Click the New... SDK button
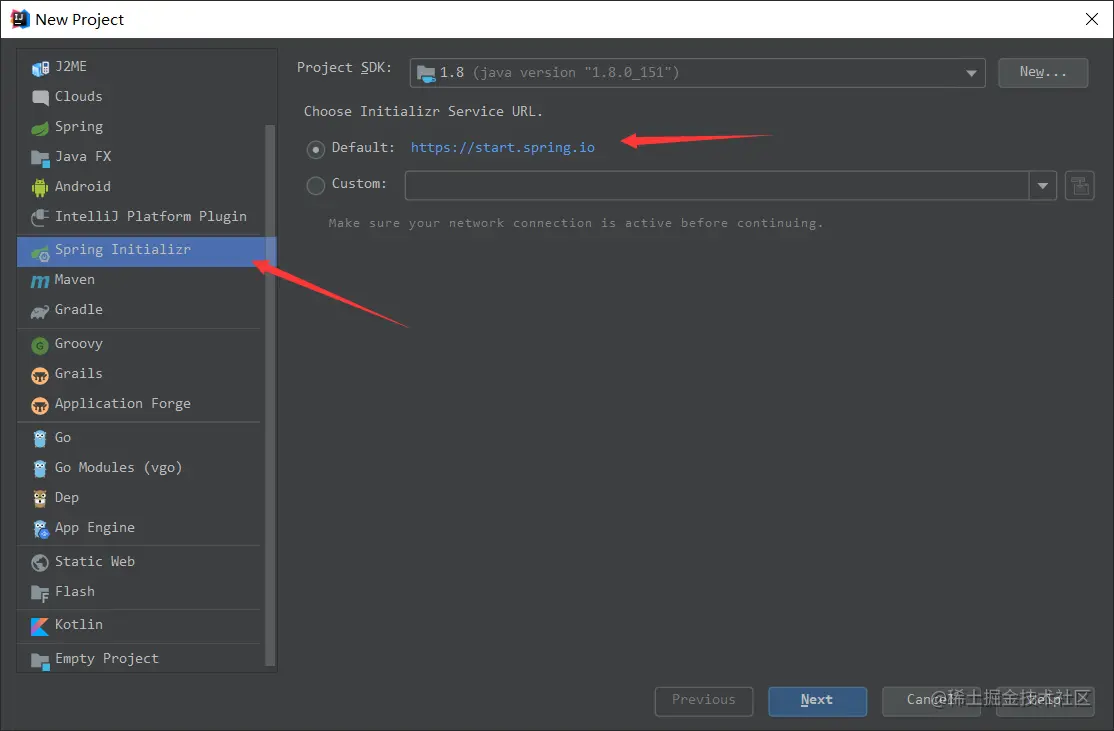1114x731 pixels. (x=1042, y=72)
